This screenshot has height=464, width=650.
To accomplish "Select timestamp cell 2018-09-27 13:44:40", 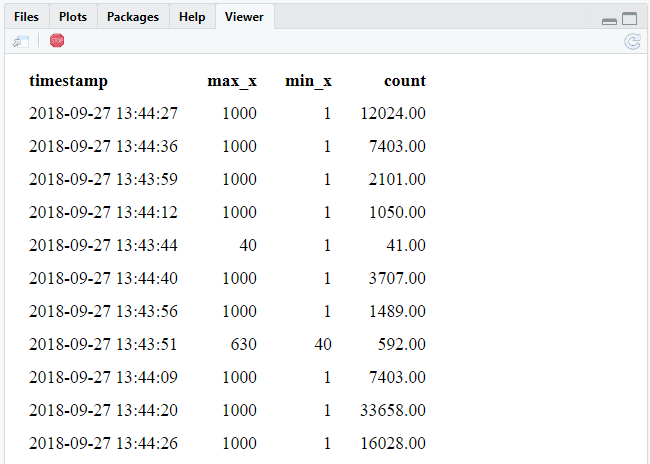I will coord(103,278).
